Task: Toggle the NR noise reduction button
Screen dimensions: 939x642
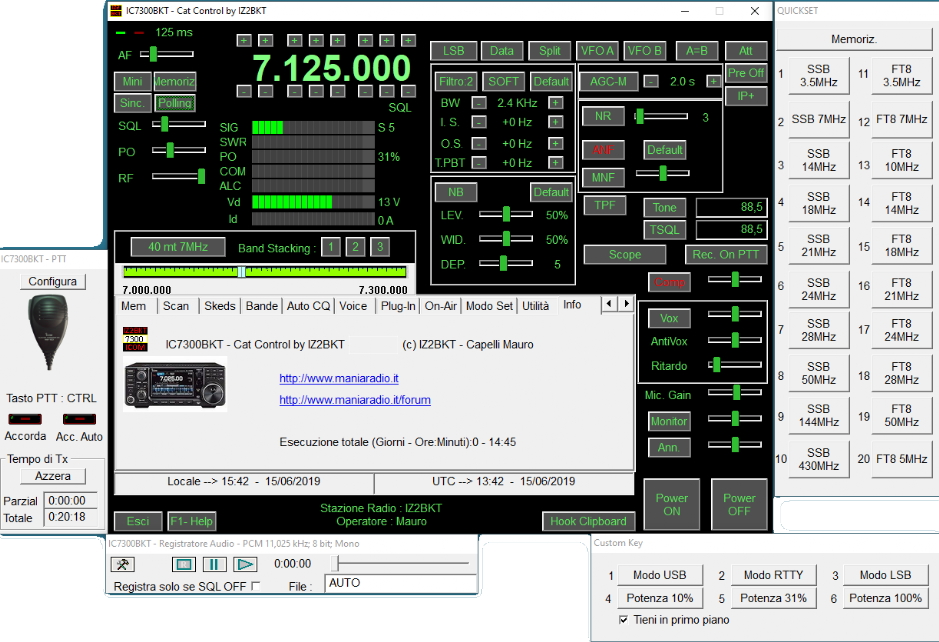Action: point(603,116)
